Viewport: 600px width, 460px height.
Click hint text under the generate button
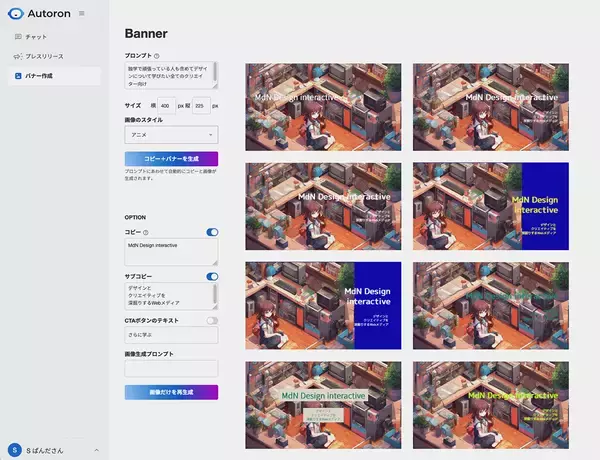170,175
